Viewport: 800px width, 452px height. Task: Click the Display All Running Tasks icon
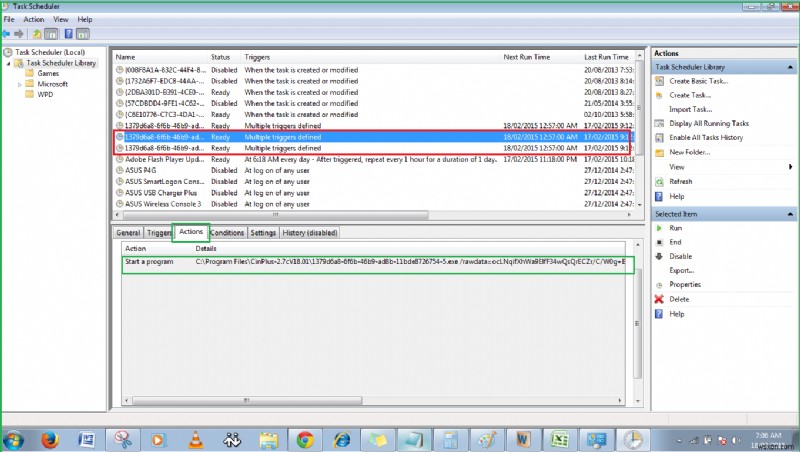[x=659, y=123]
